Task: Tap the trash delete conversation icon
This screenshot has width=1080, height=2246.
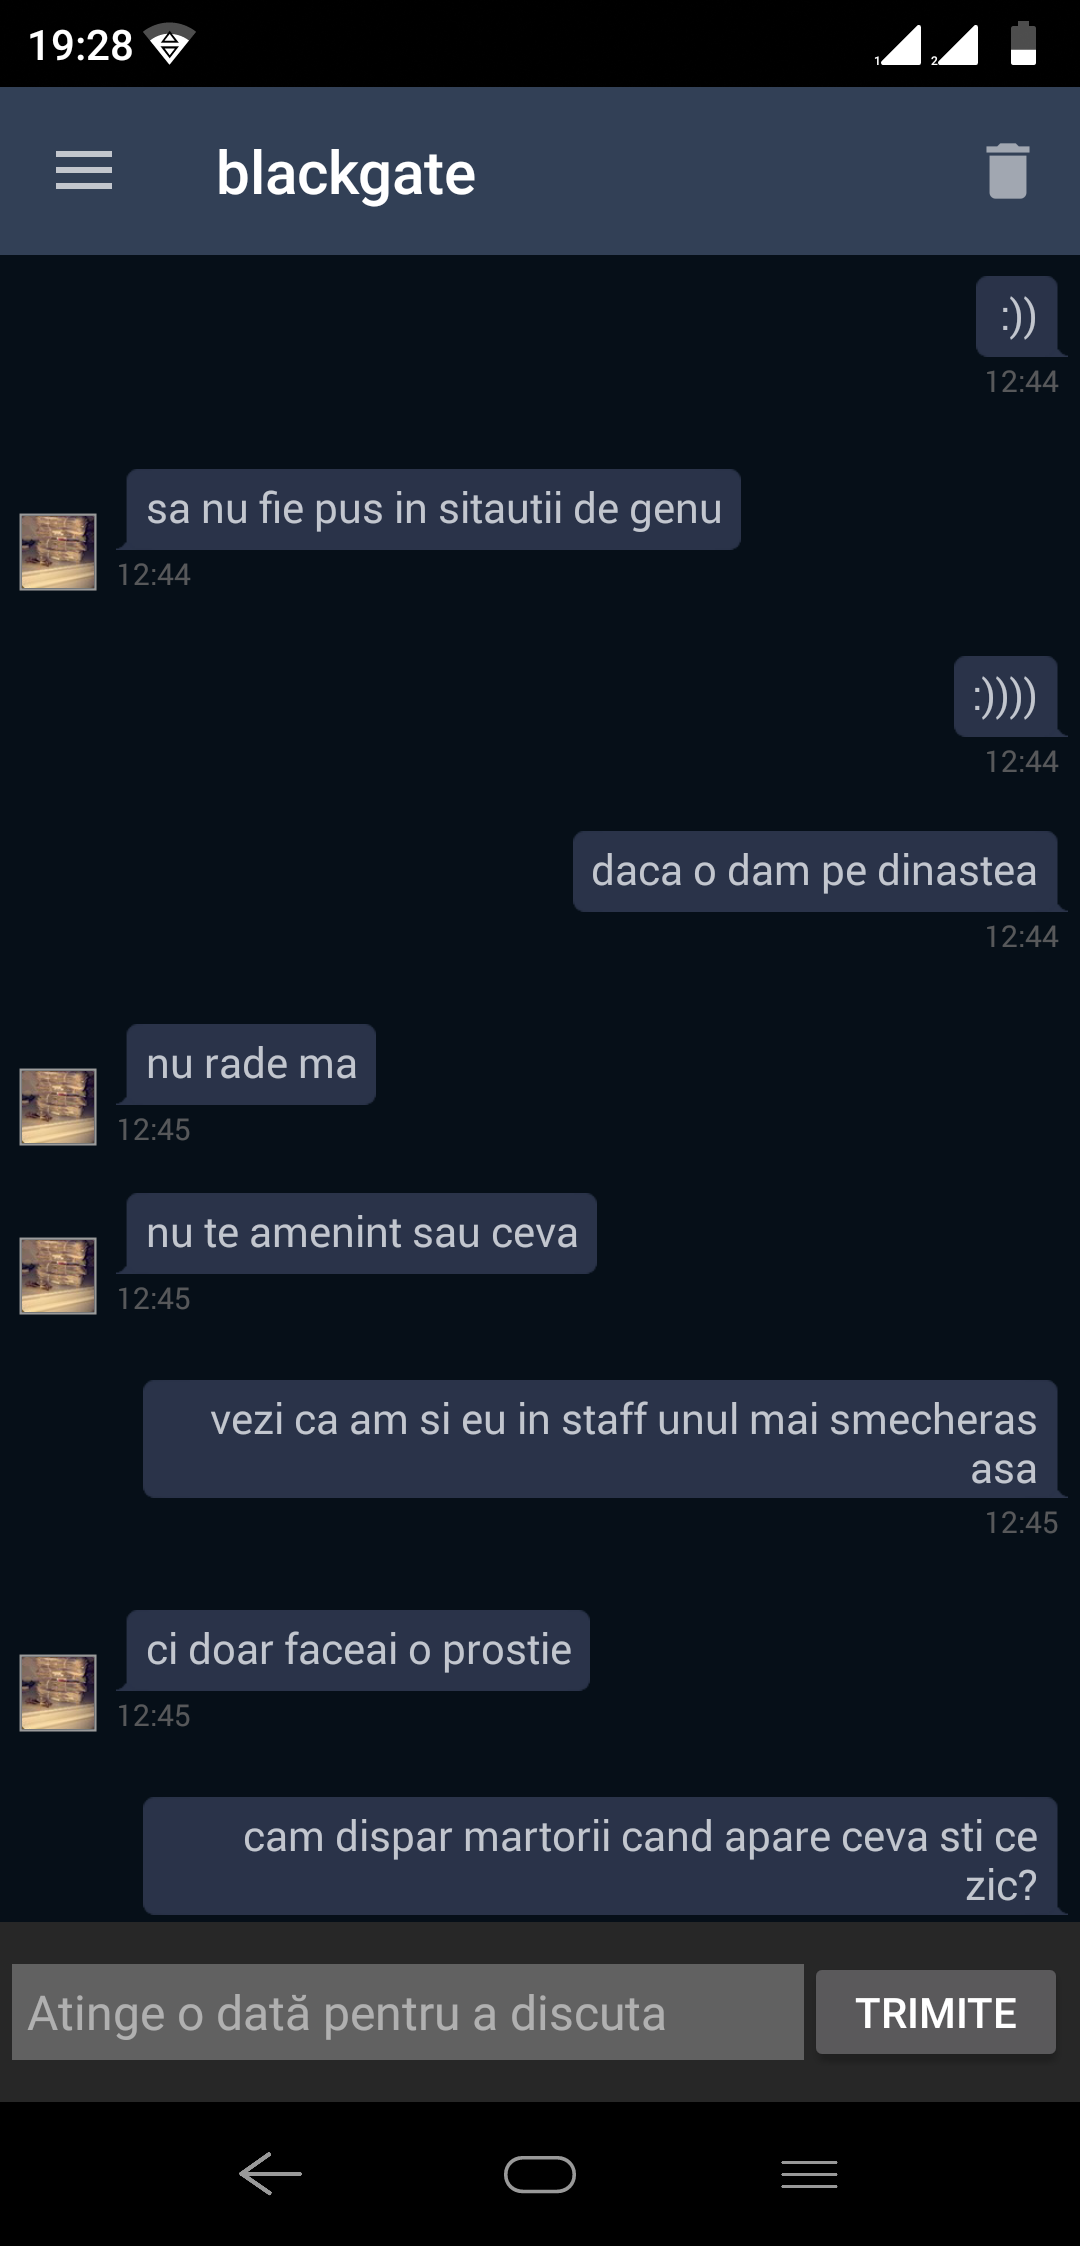Action: point(1008,171)
